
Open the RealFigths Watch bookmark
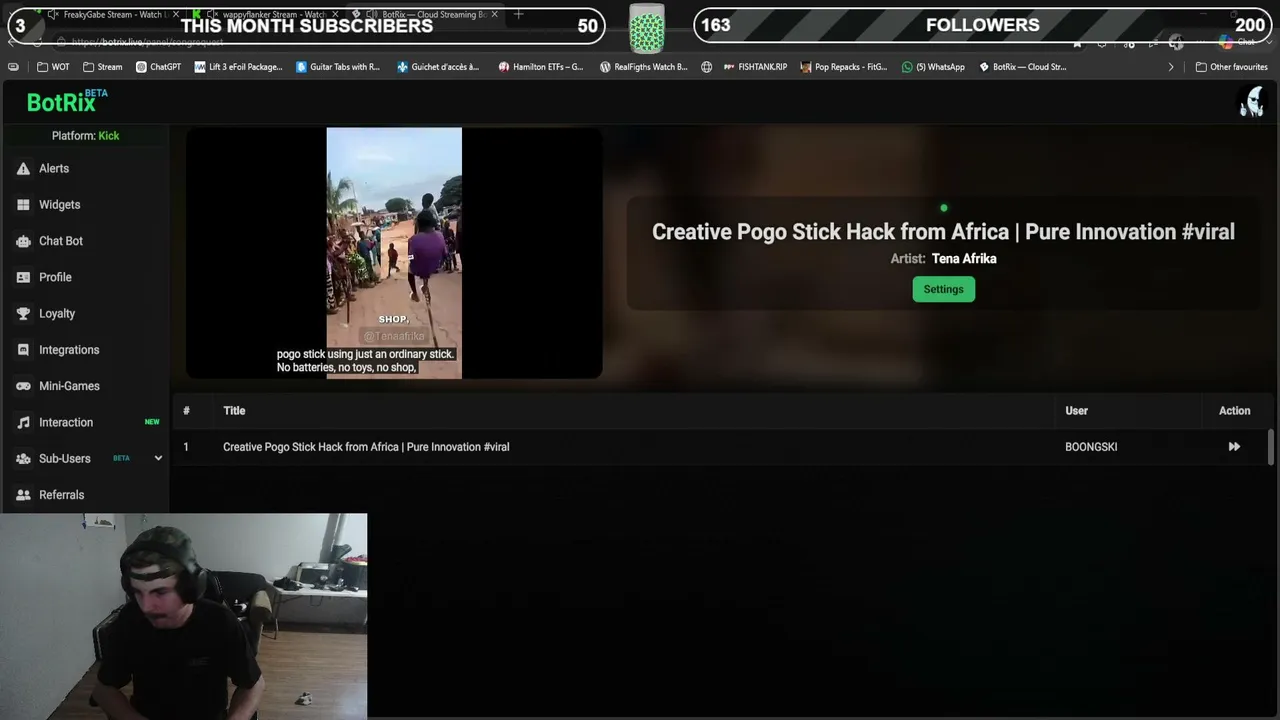(644, 67)
